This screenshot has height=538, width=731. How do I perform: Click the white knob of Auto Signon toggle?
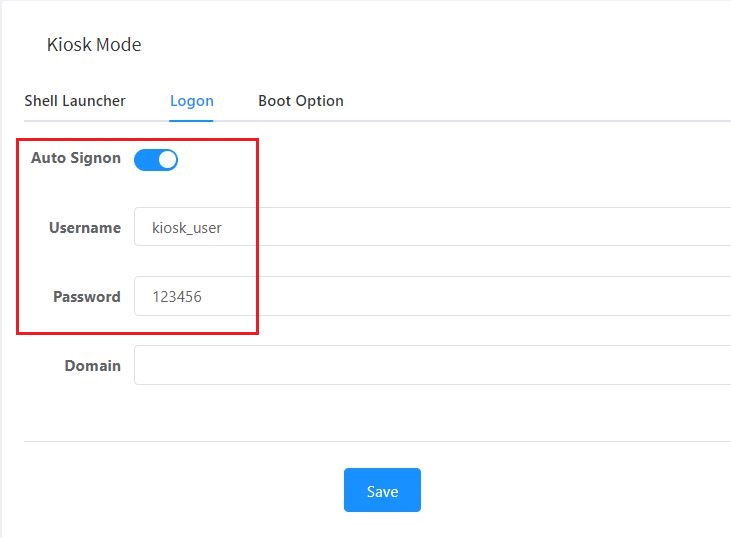[x=167, y=159]
